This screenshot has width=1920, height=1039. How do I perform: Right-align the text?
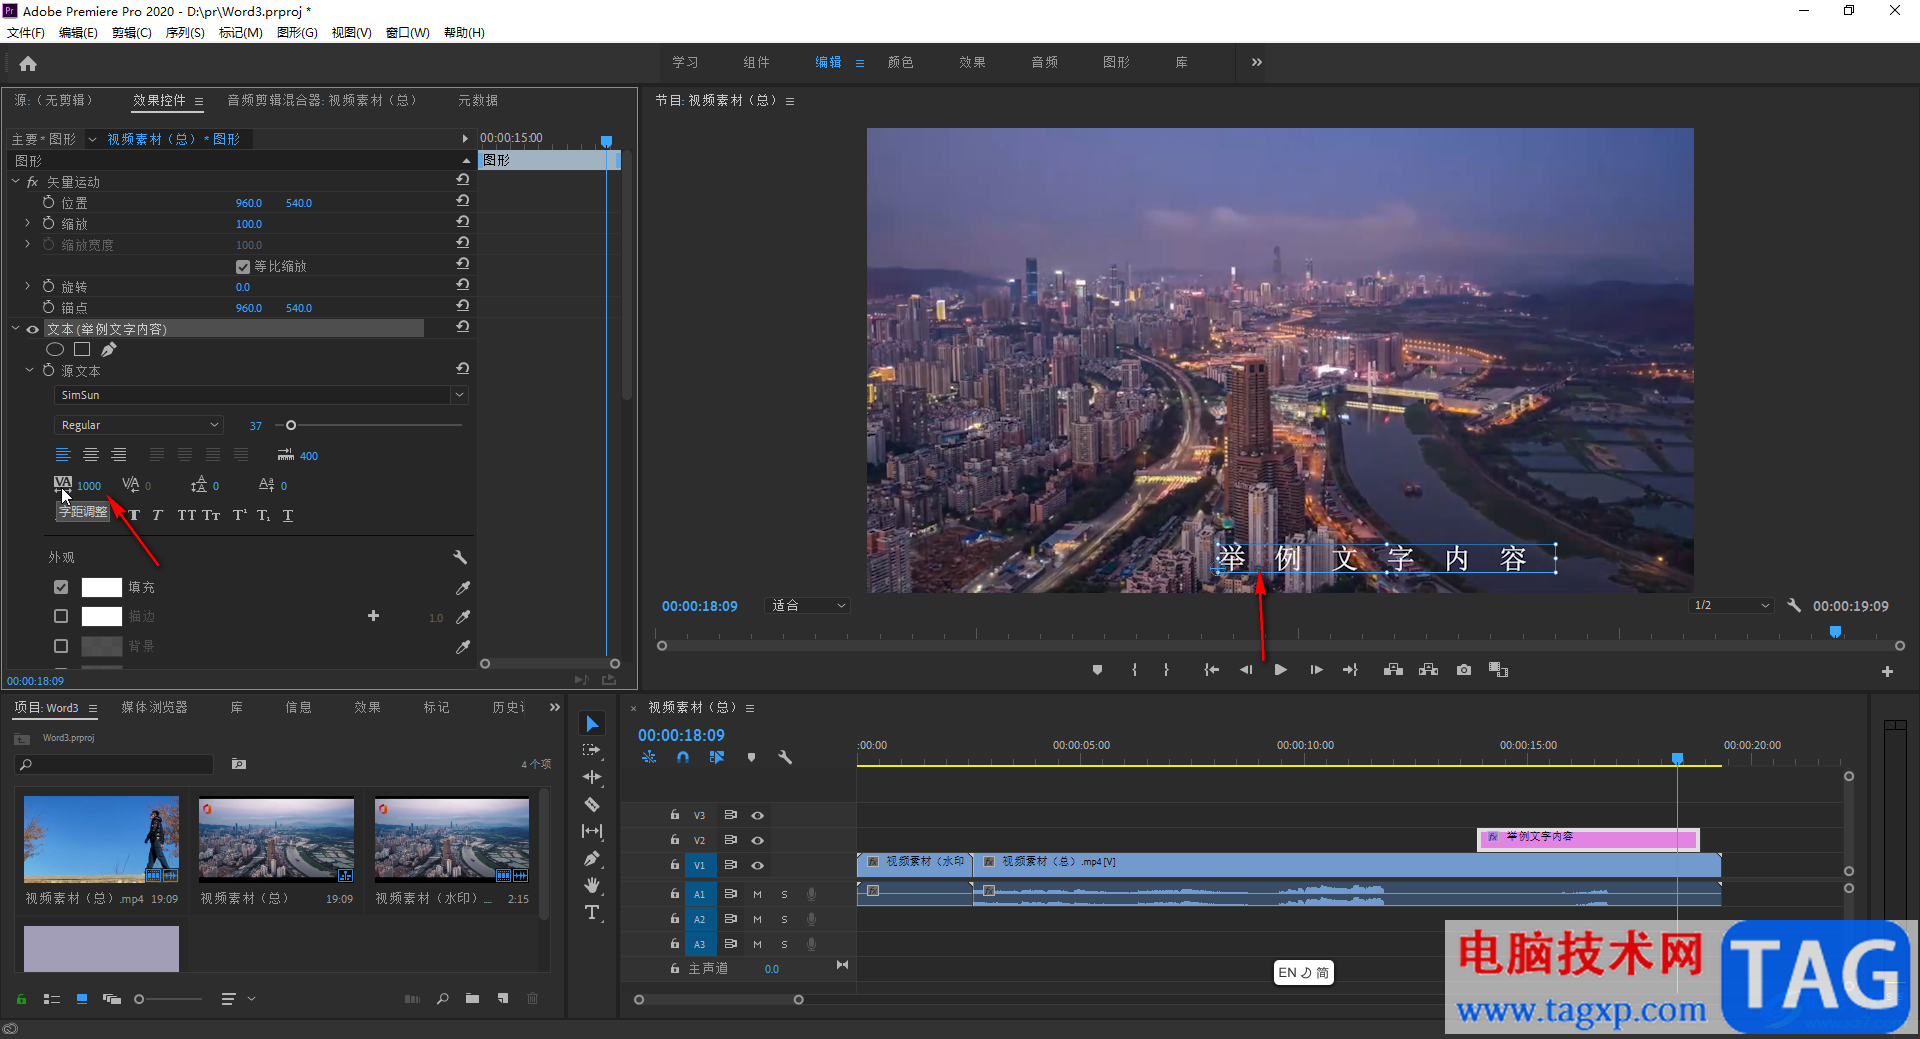tap(119, 455)
